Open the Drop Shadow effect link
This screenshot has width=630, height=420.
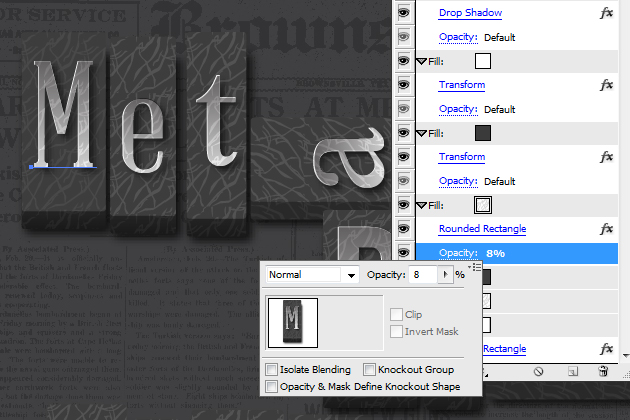point(470,13)
